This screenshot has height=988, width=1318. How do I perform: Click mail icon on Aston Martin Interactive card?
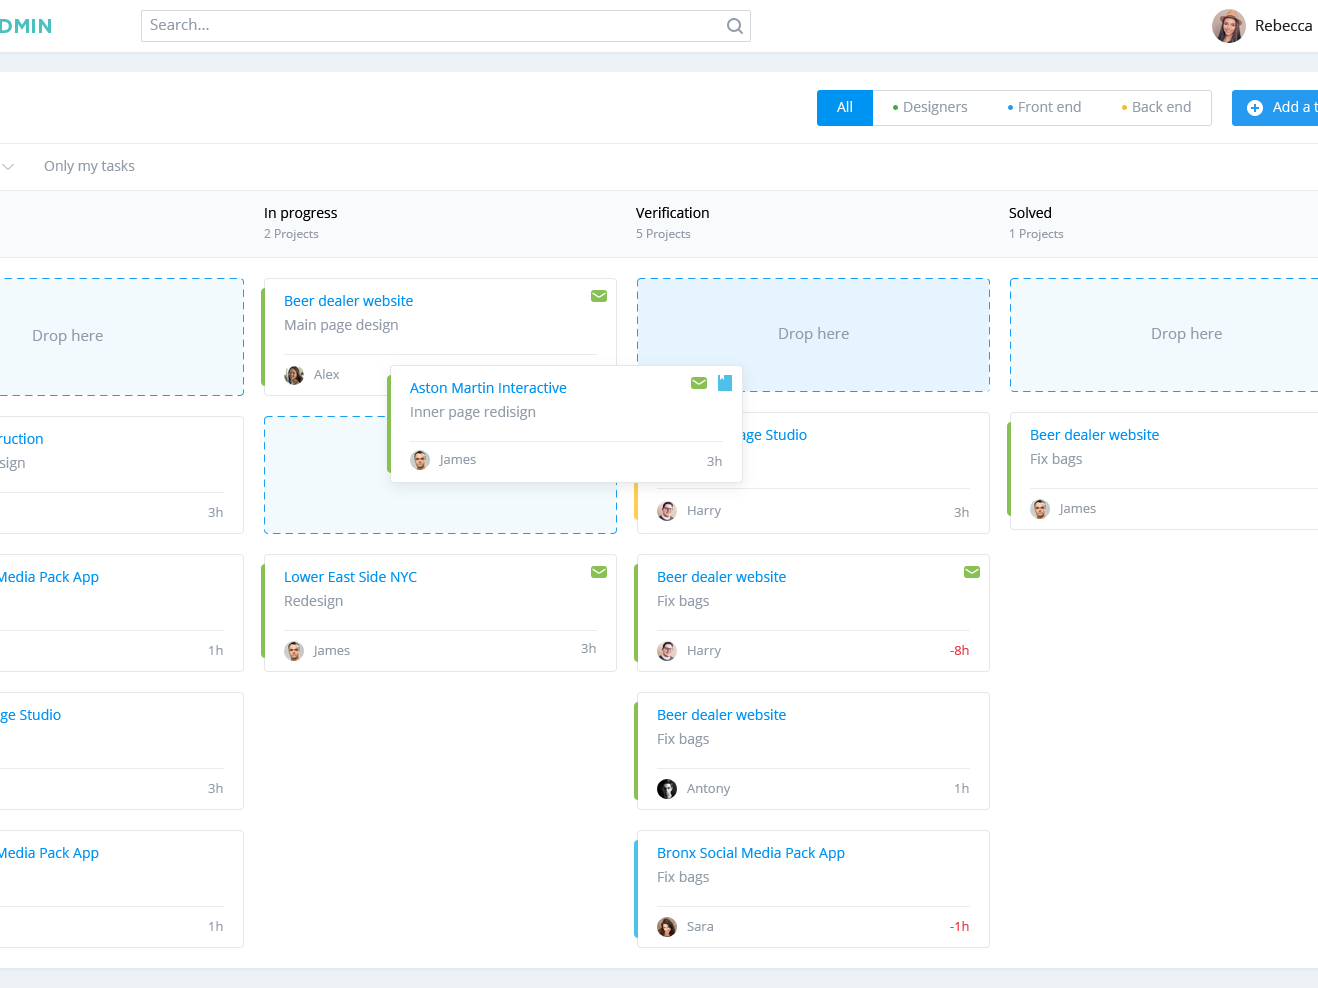[x=699, y=383]
